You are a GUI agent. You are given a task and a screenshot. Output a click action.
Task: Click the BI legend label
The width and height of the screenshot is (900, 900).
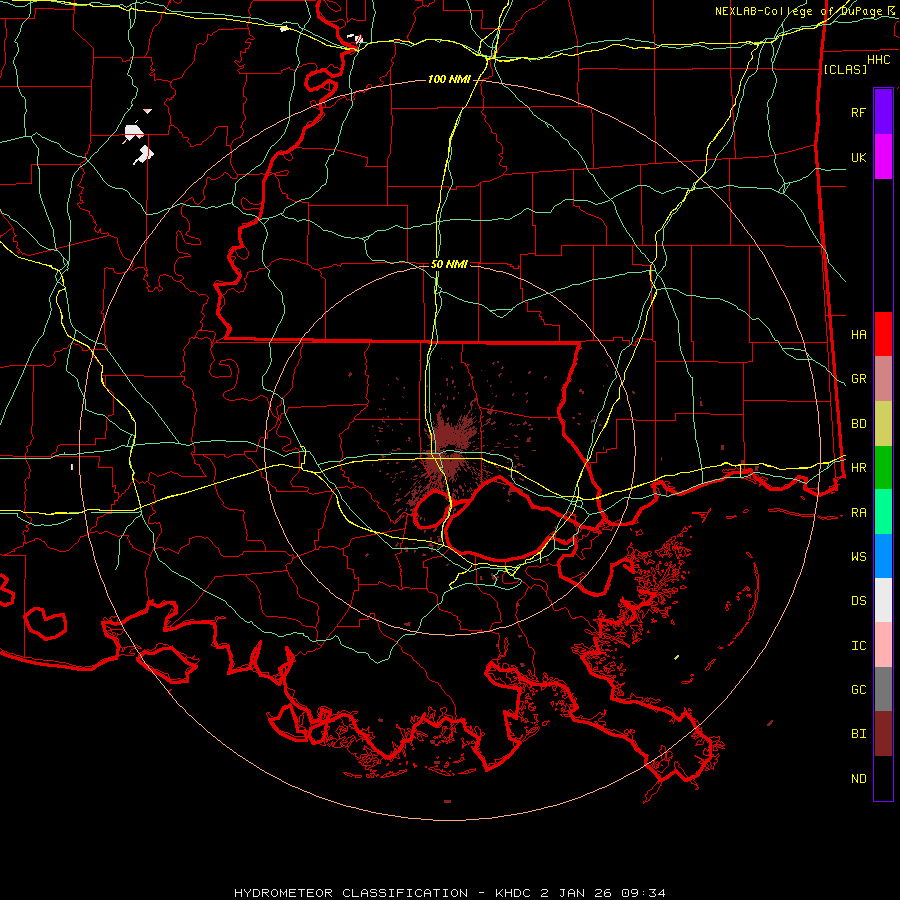coord(859,734)
